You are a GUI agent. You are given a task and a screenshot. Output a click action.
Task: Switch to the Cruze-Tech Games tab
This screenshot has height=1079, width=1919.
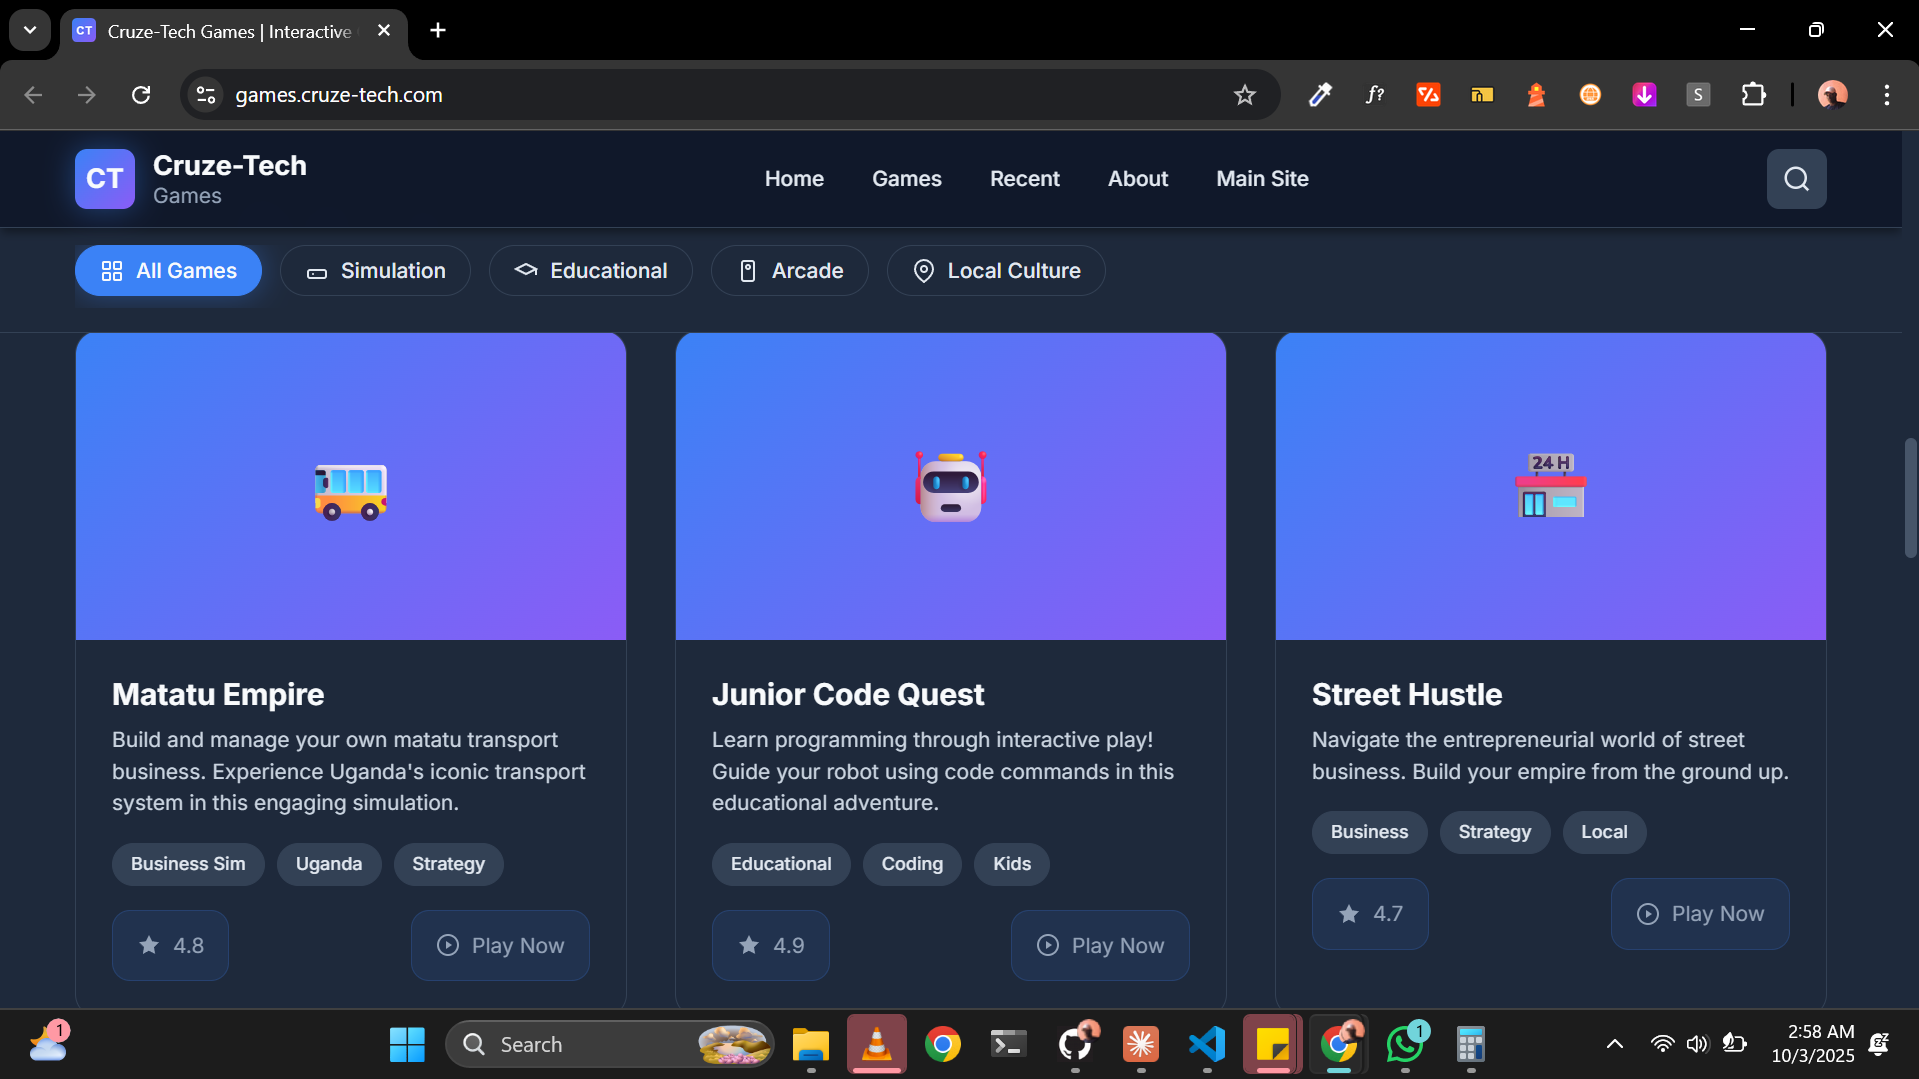click(220, 31)
